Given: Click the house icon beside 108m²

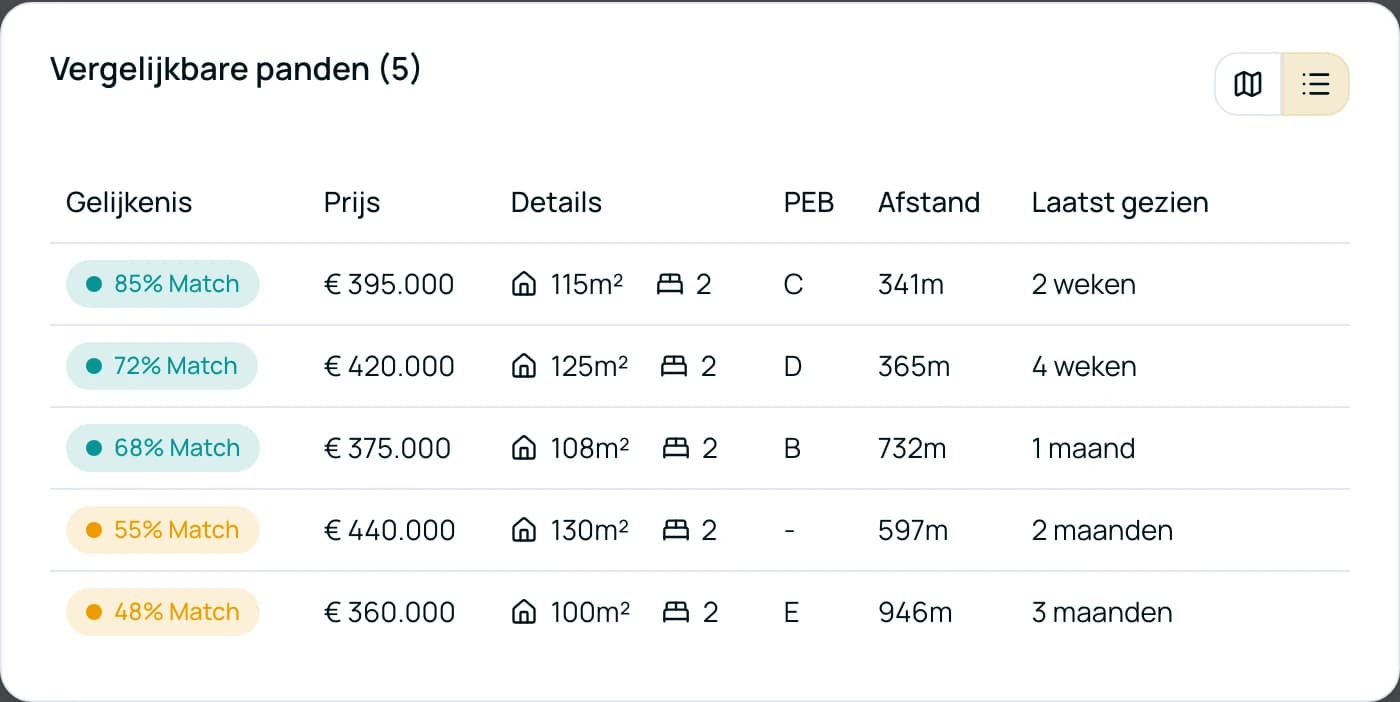Looking at the screenshot, I should pyautogui.click(x=523, y=449).
